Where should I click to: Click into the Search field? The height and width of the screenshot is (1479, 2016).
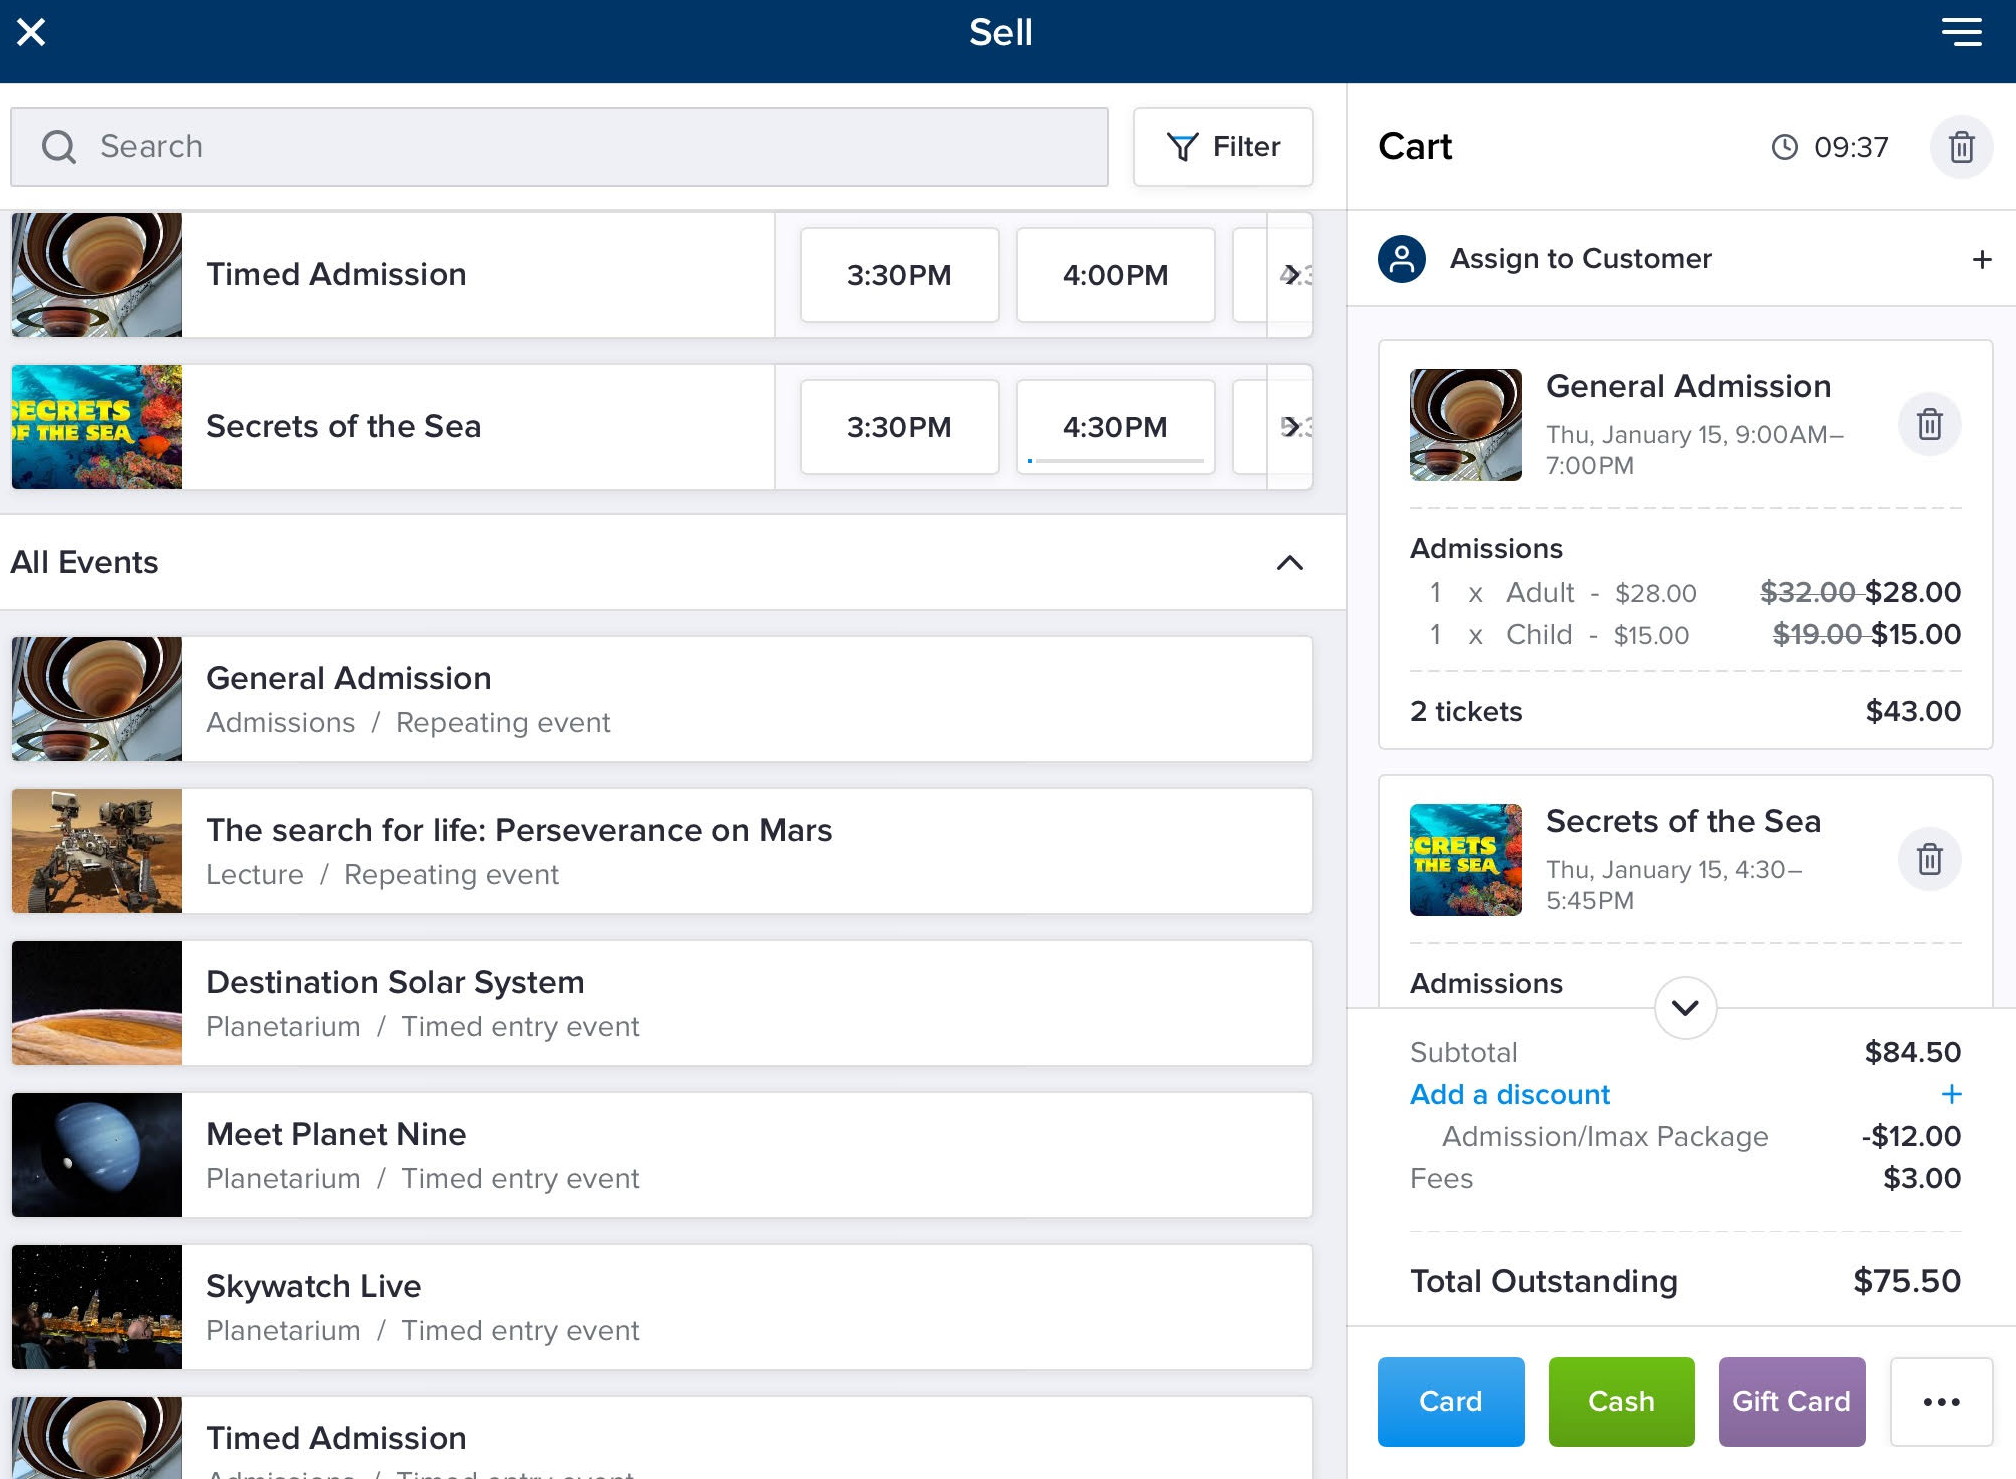tap(560, 147)
